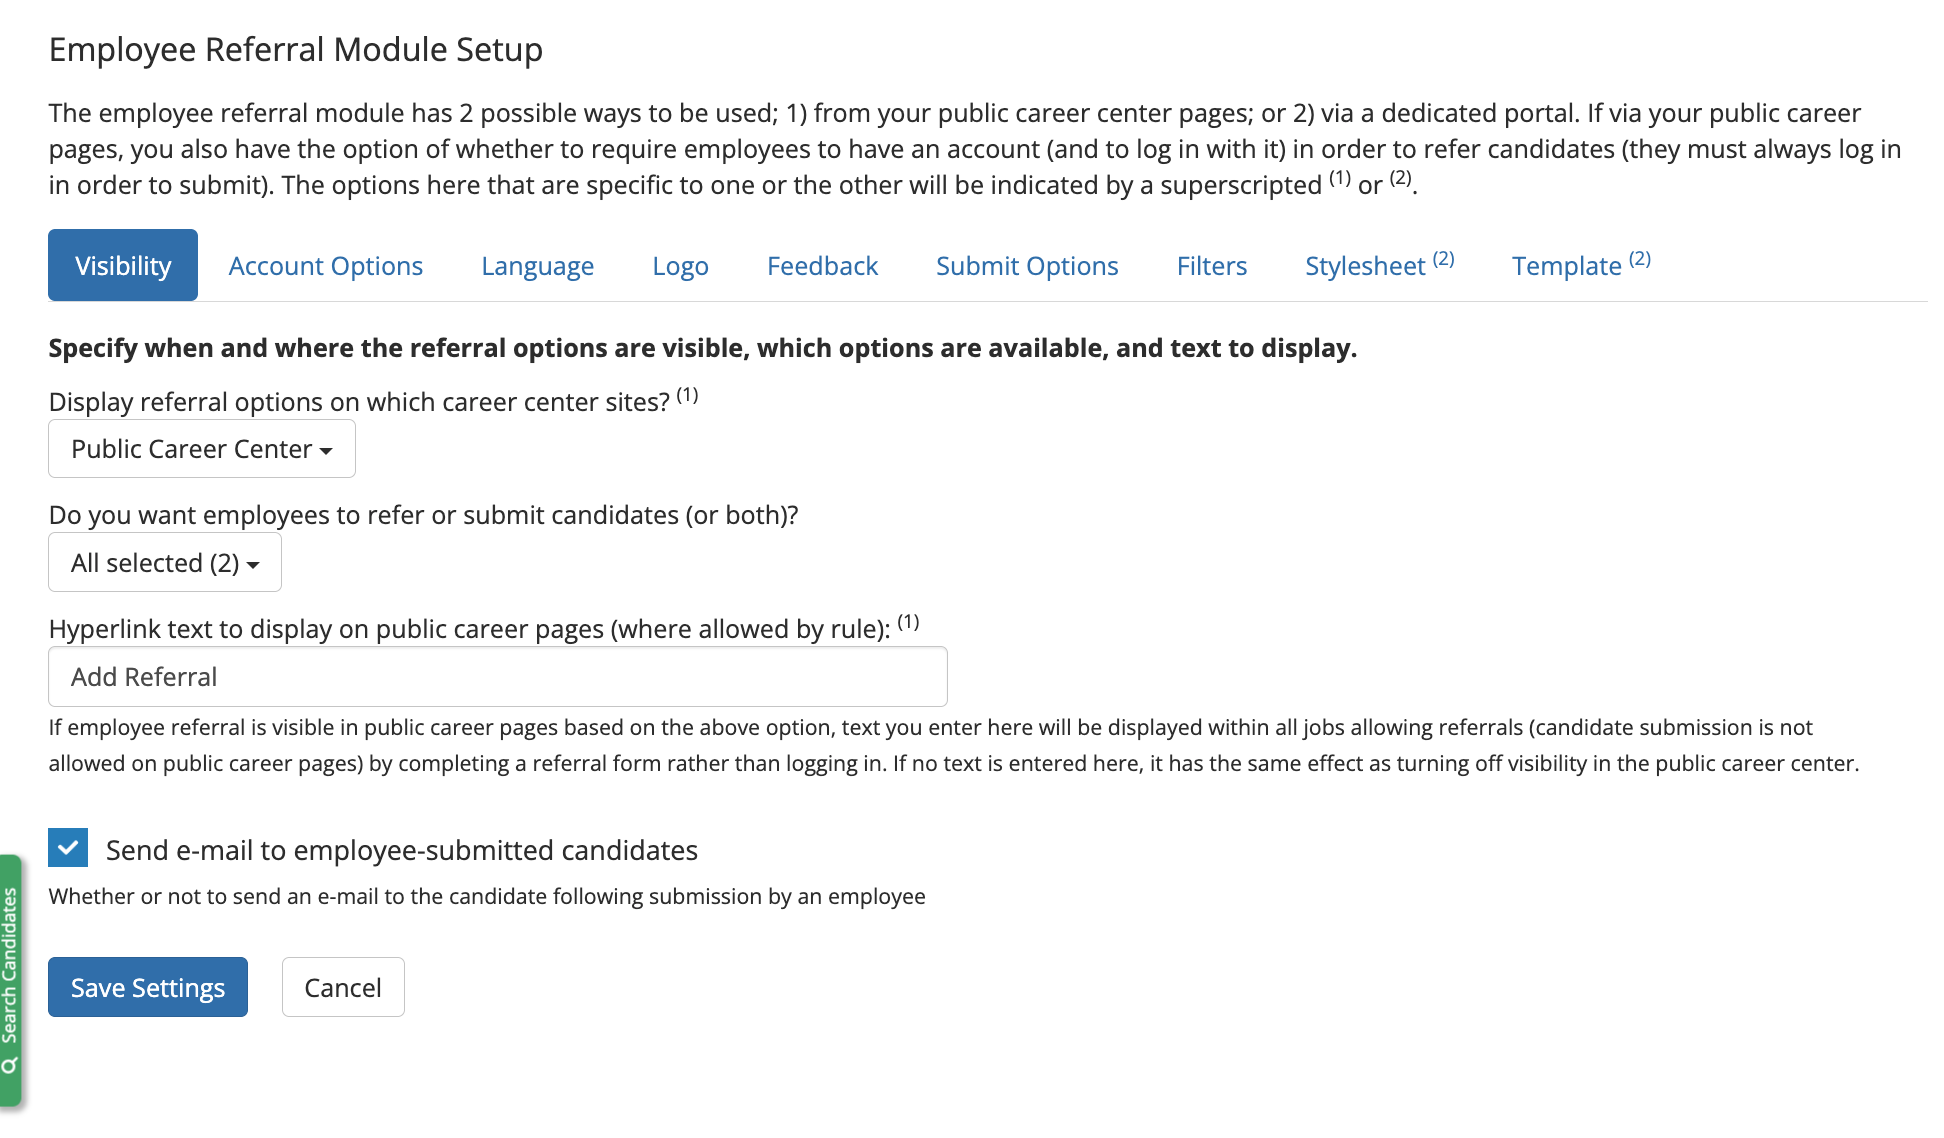Viewport: 1944px width, 1138px height.
Task: Open the Submit Options tab
Action: click(x=1027, y=266)
